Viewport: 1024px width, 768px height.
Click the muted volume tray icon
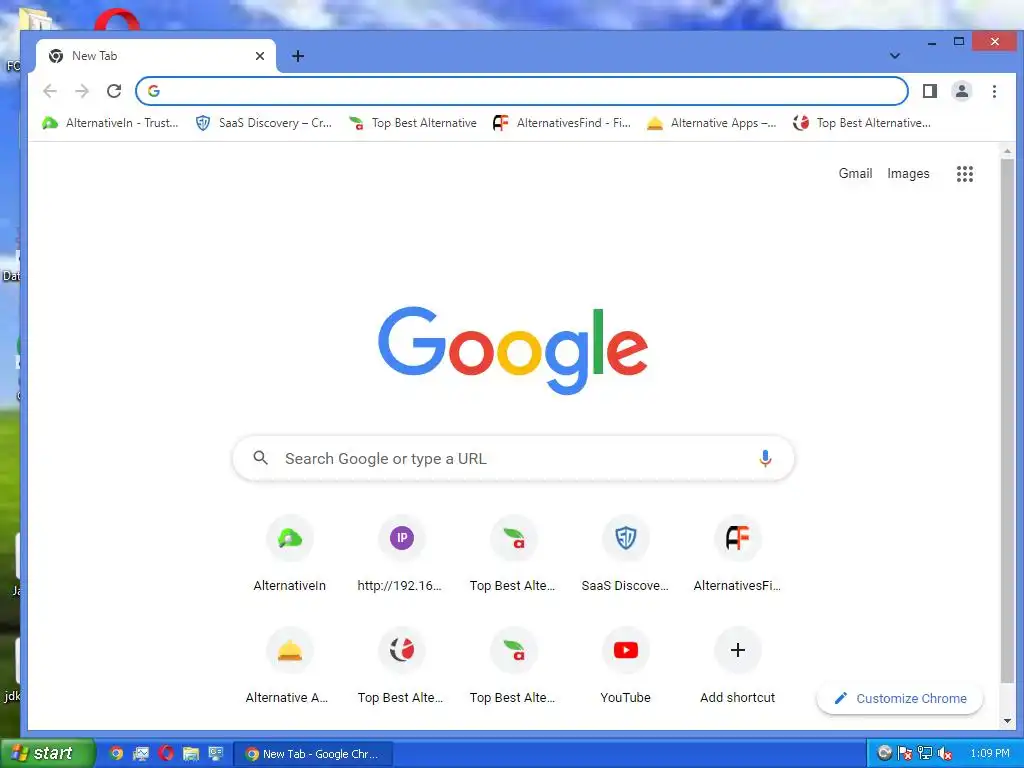click(944, 754)
